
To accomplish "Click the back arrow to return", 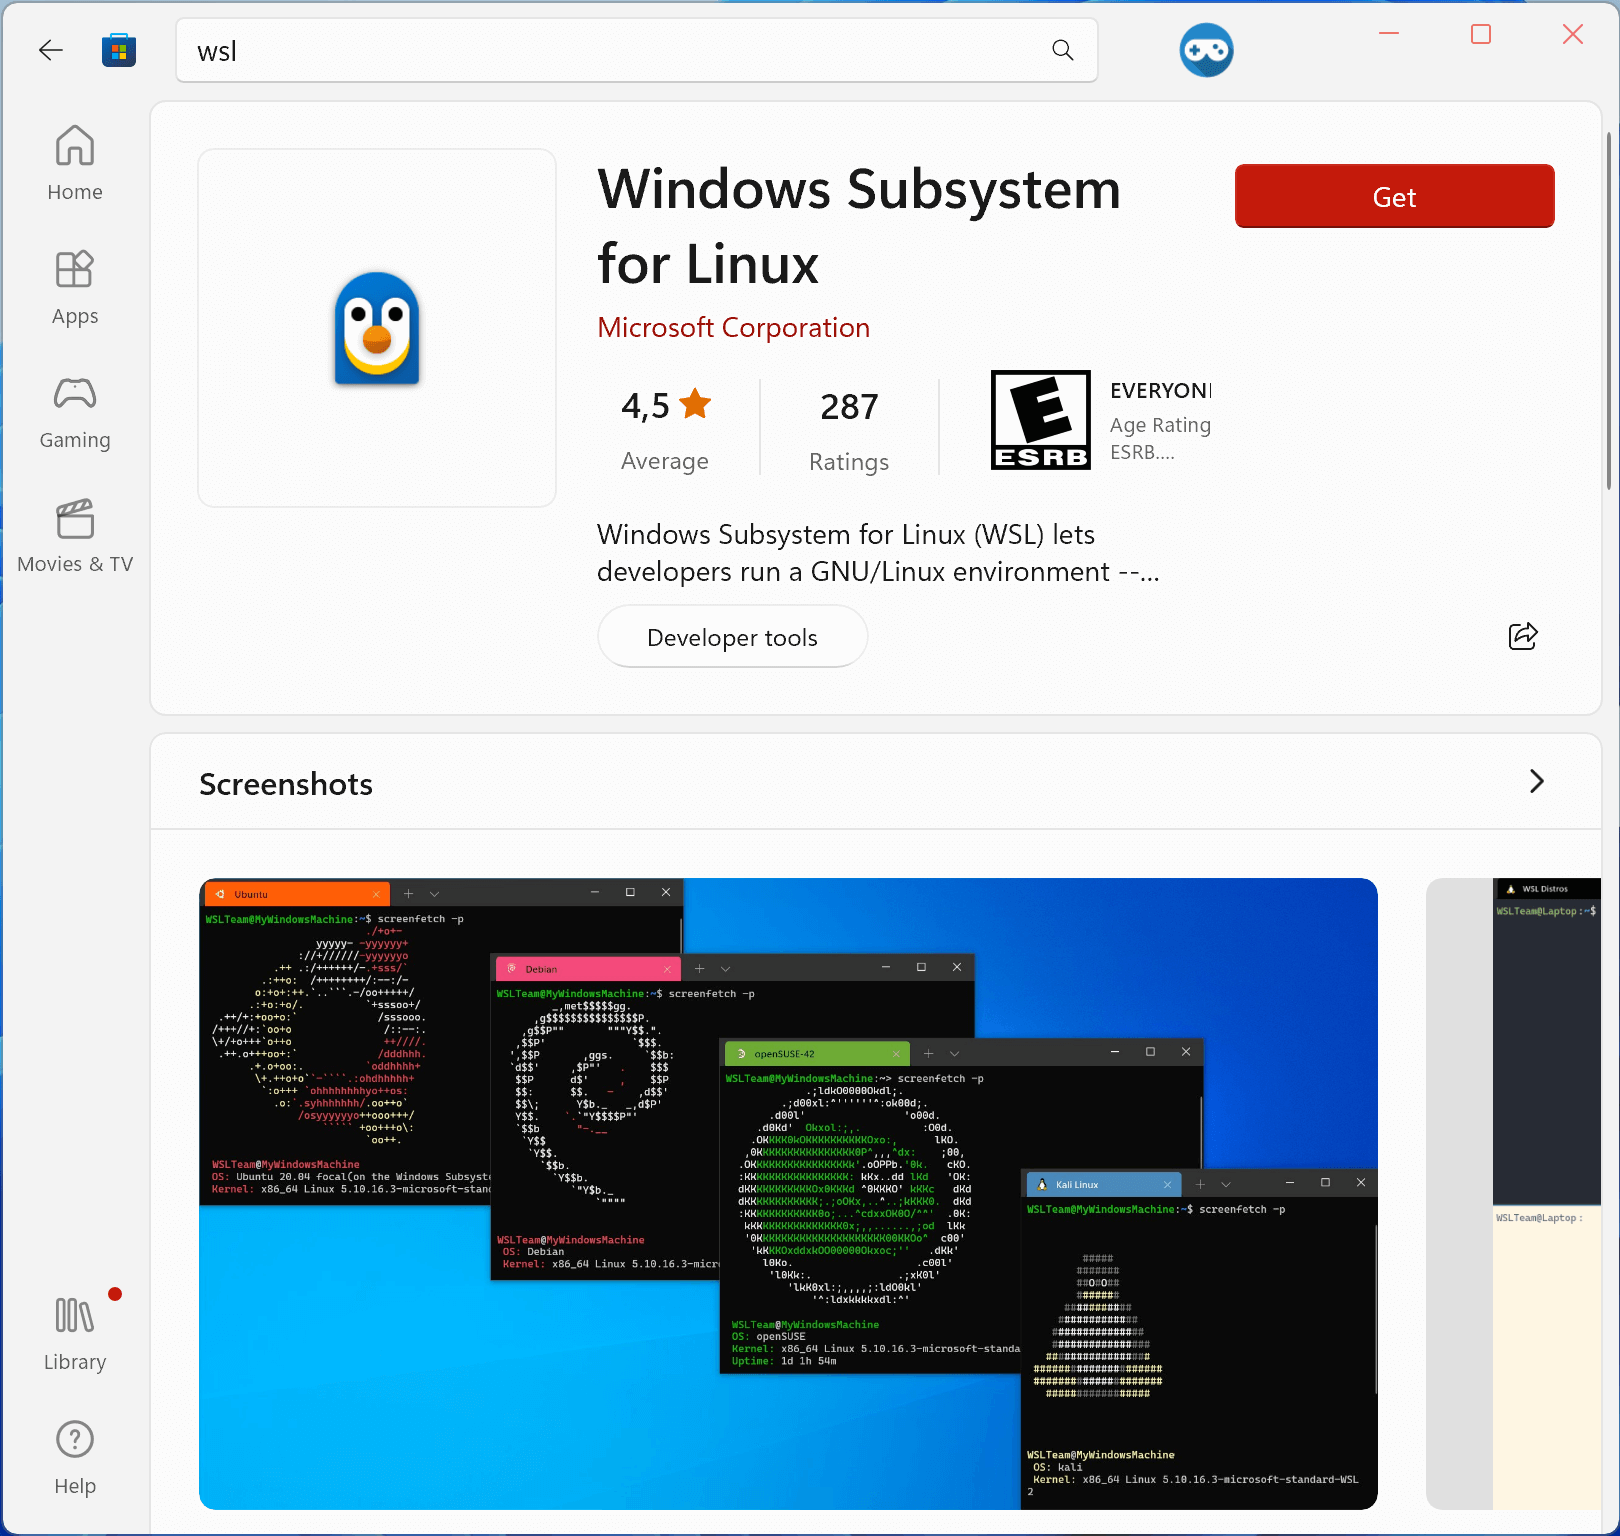I will click(50, 49).
